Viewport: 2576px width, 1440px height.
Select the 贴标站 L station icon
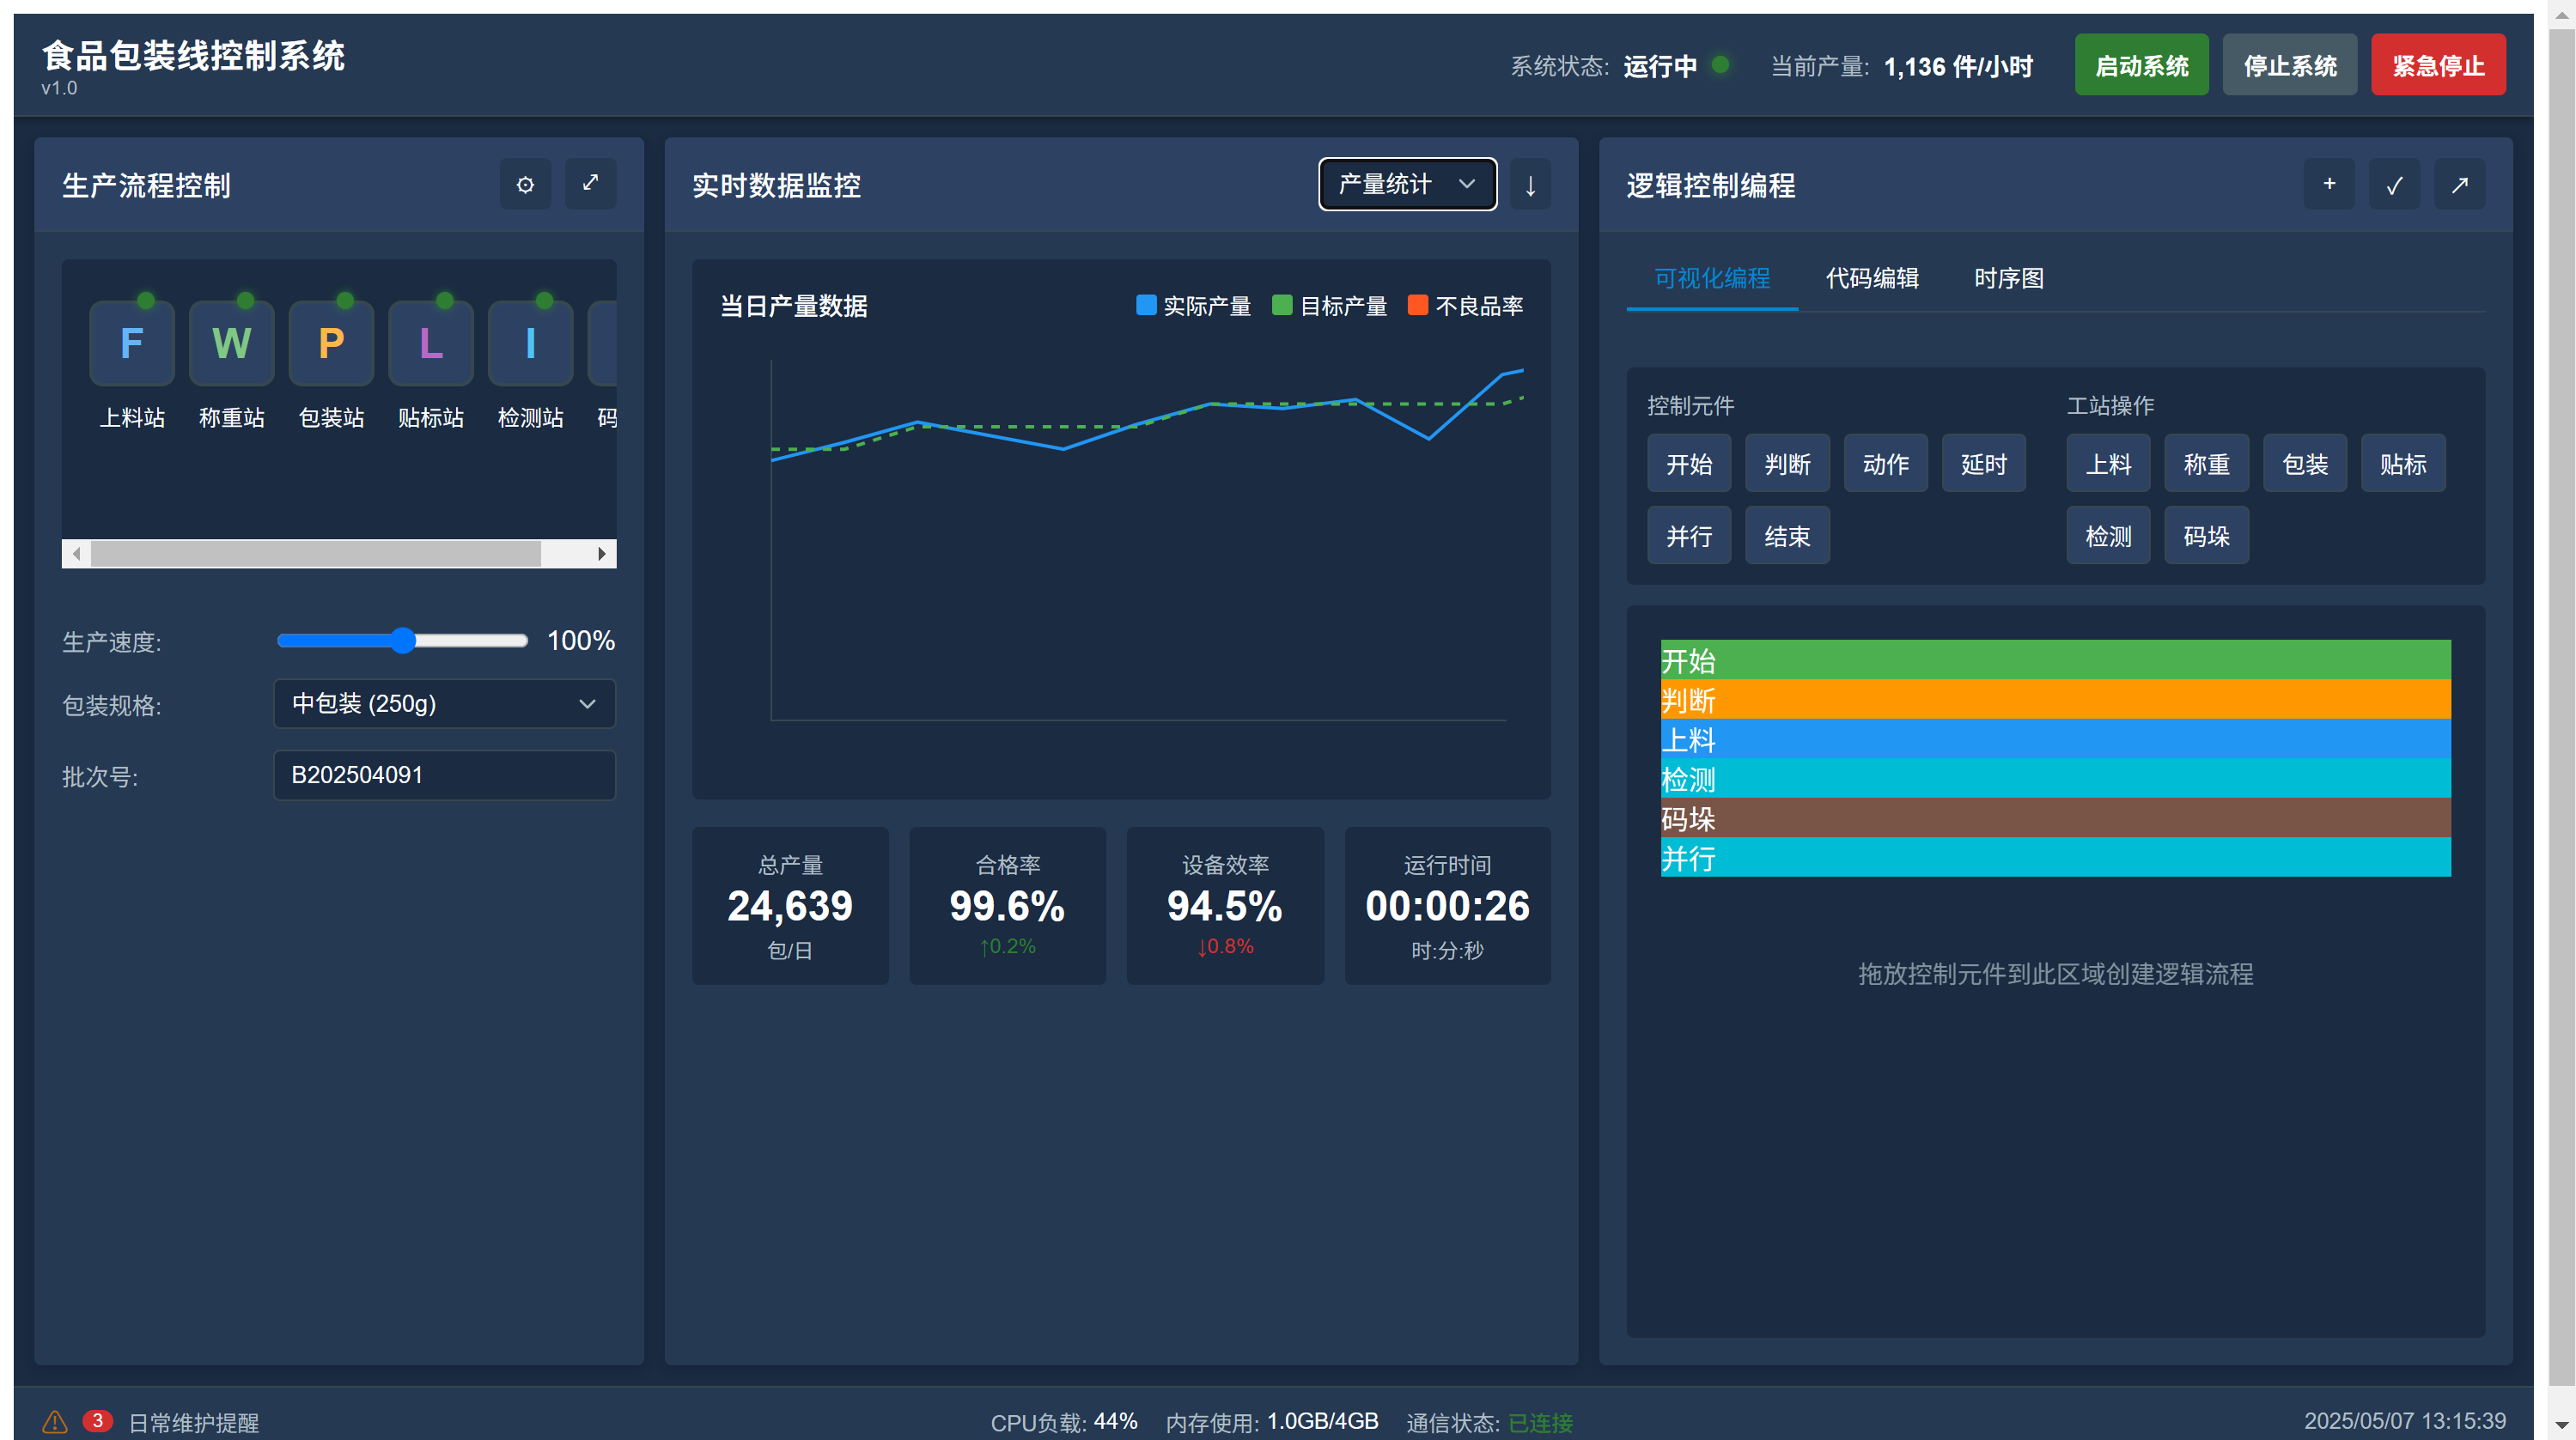430,343
